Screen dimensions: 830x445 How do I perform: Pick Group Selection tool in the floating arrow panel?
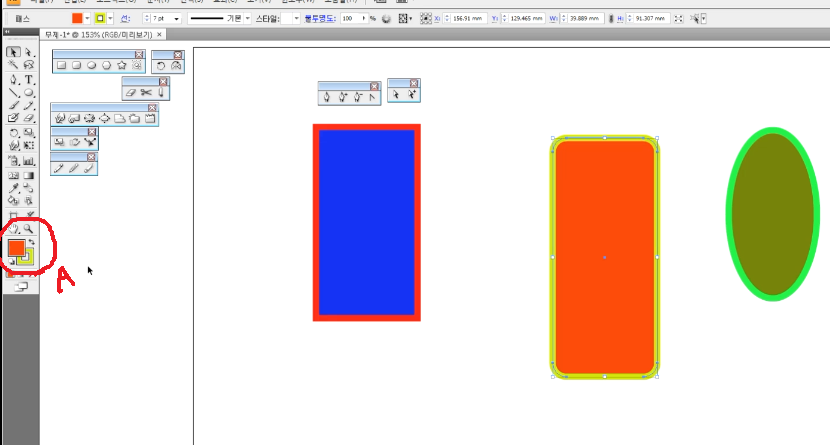point(411,94)
